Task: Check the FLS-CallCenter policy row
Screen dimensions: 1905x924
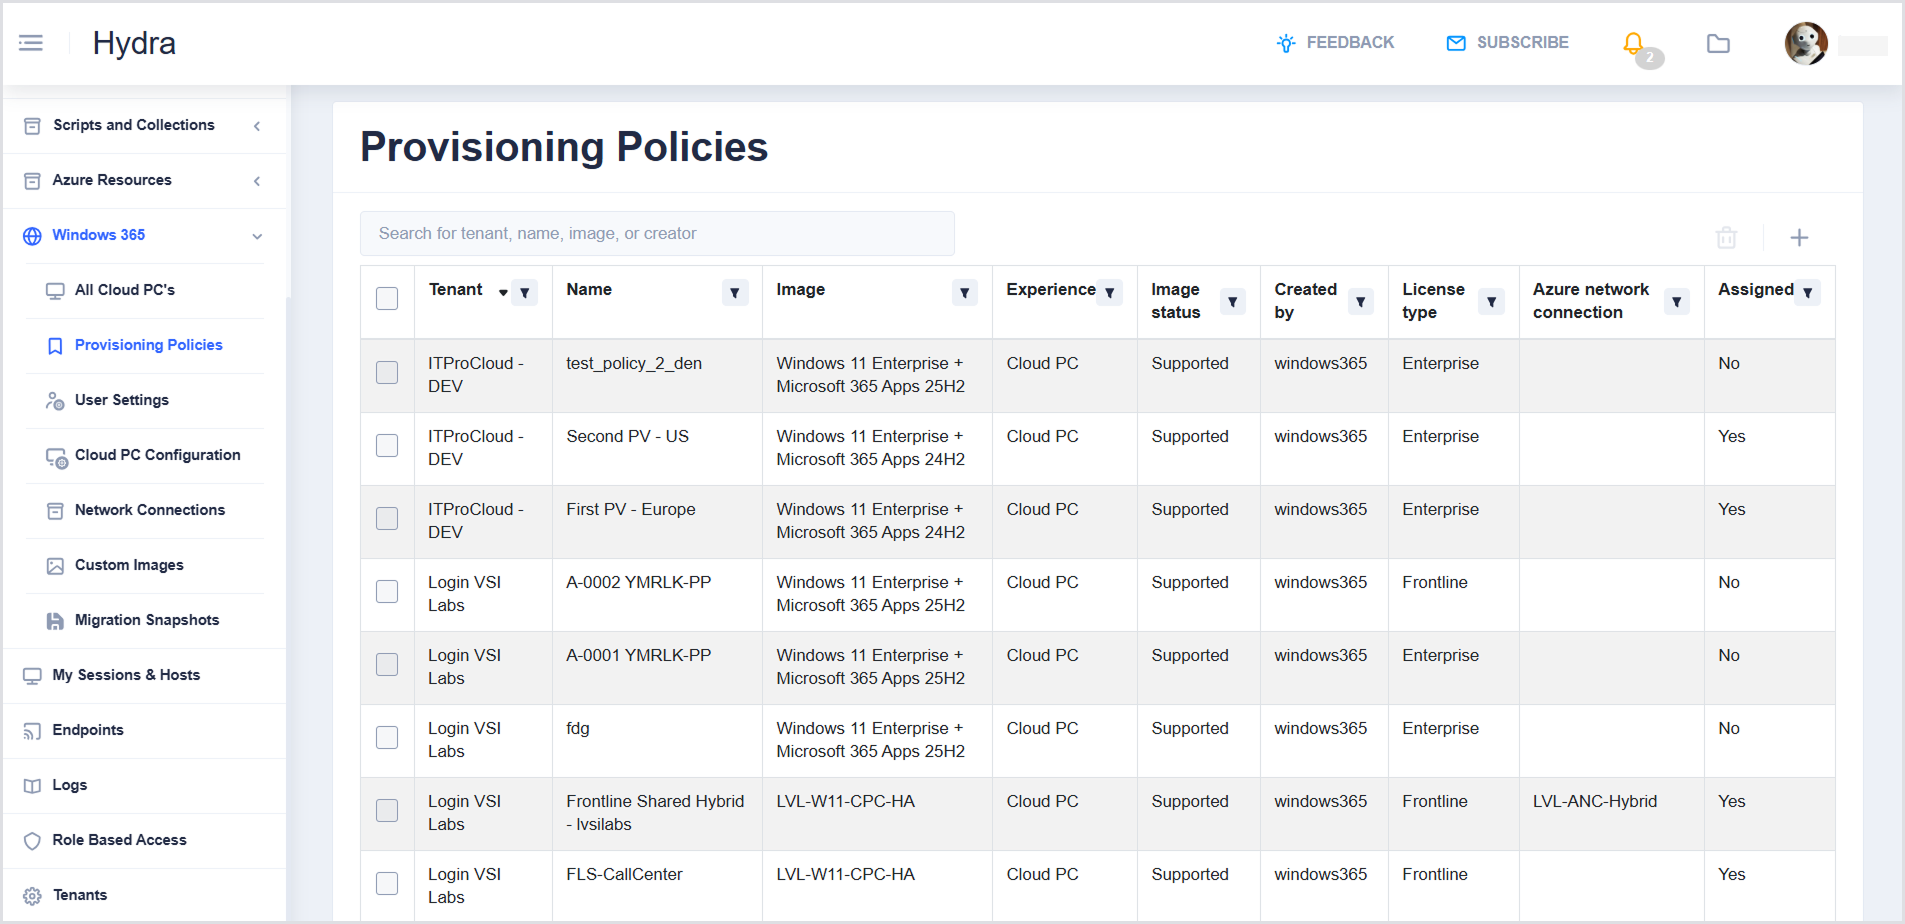Action: pos(387,884)
